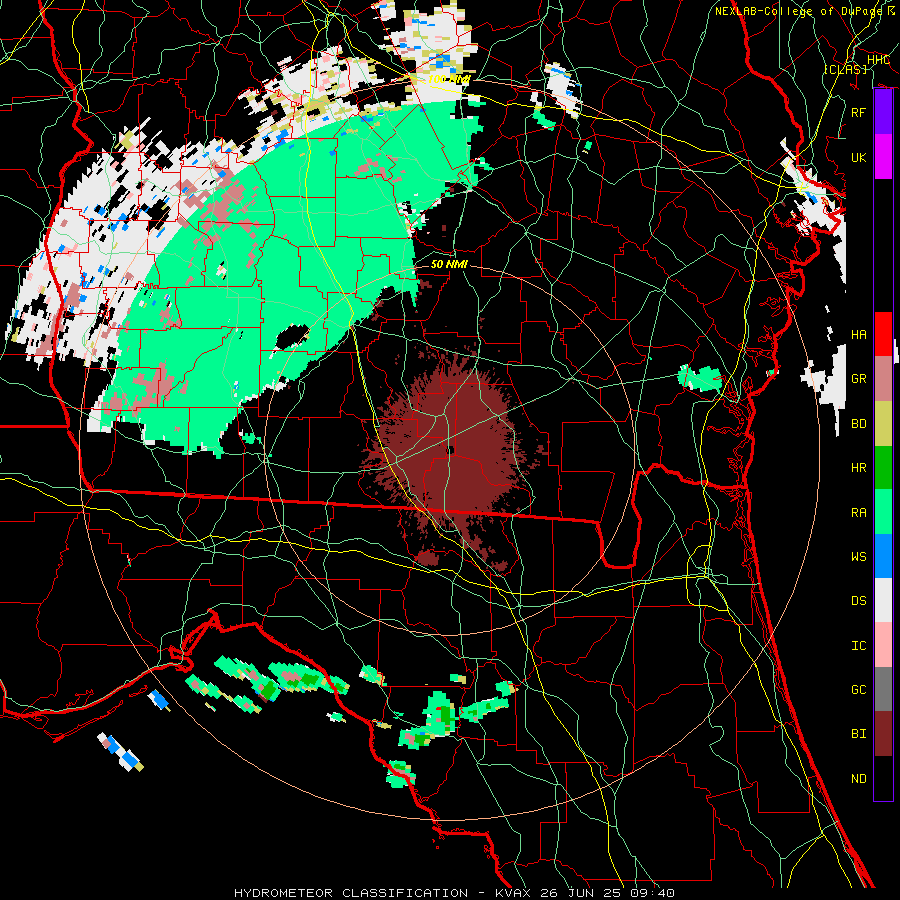Click the "BD" legend label
Viewport: 900px width, 900px height.
pos(858,424)
